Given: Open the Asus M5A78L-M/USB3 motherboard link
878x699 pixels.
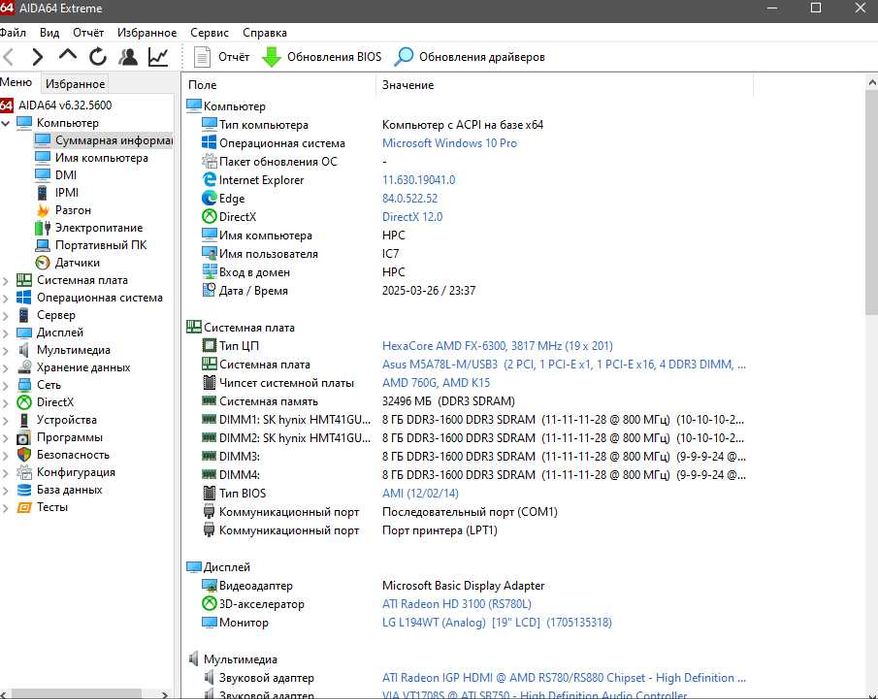Looking at the screenshot, I should pyautogui.click(x=564, y=364).
